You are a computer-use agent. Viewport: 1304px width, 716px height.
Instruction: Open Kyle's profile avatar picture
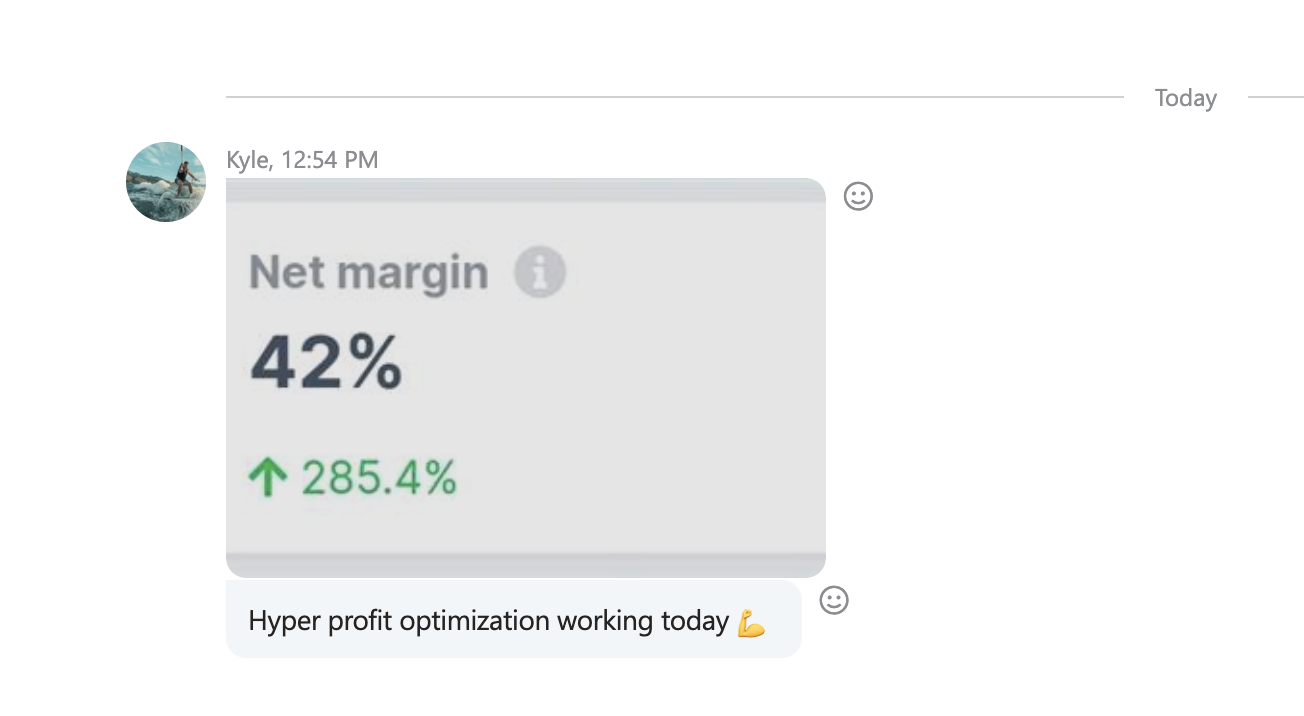(x=166, y=182)
